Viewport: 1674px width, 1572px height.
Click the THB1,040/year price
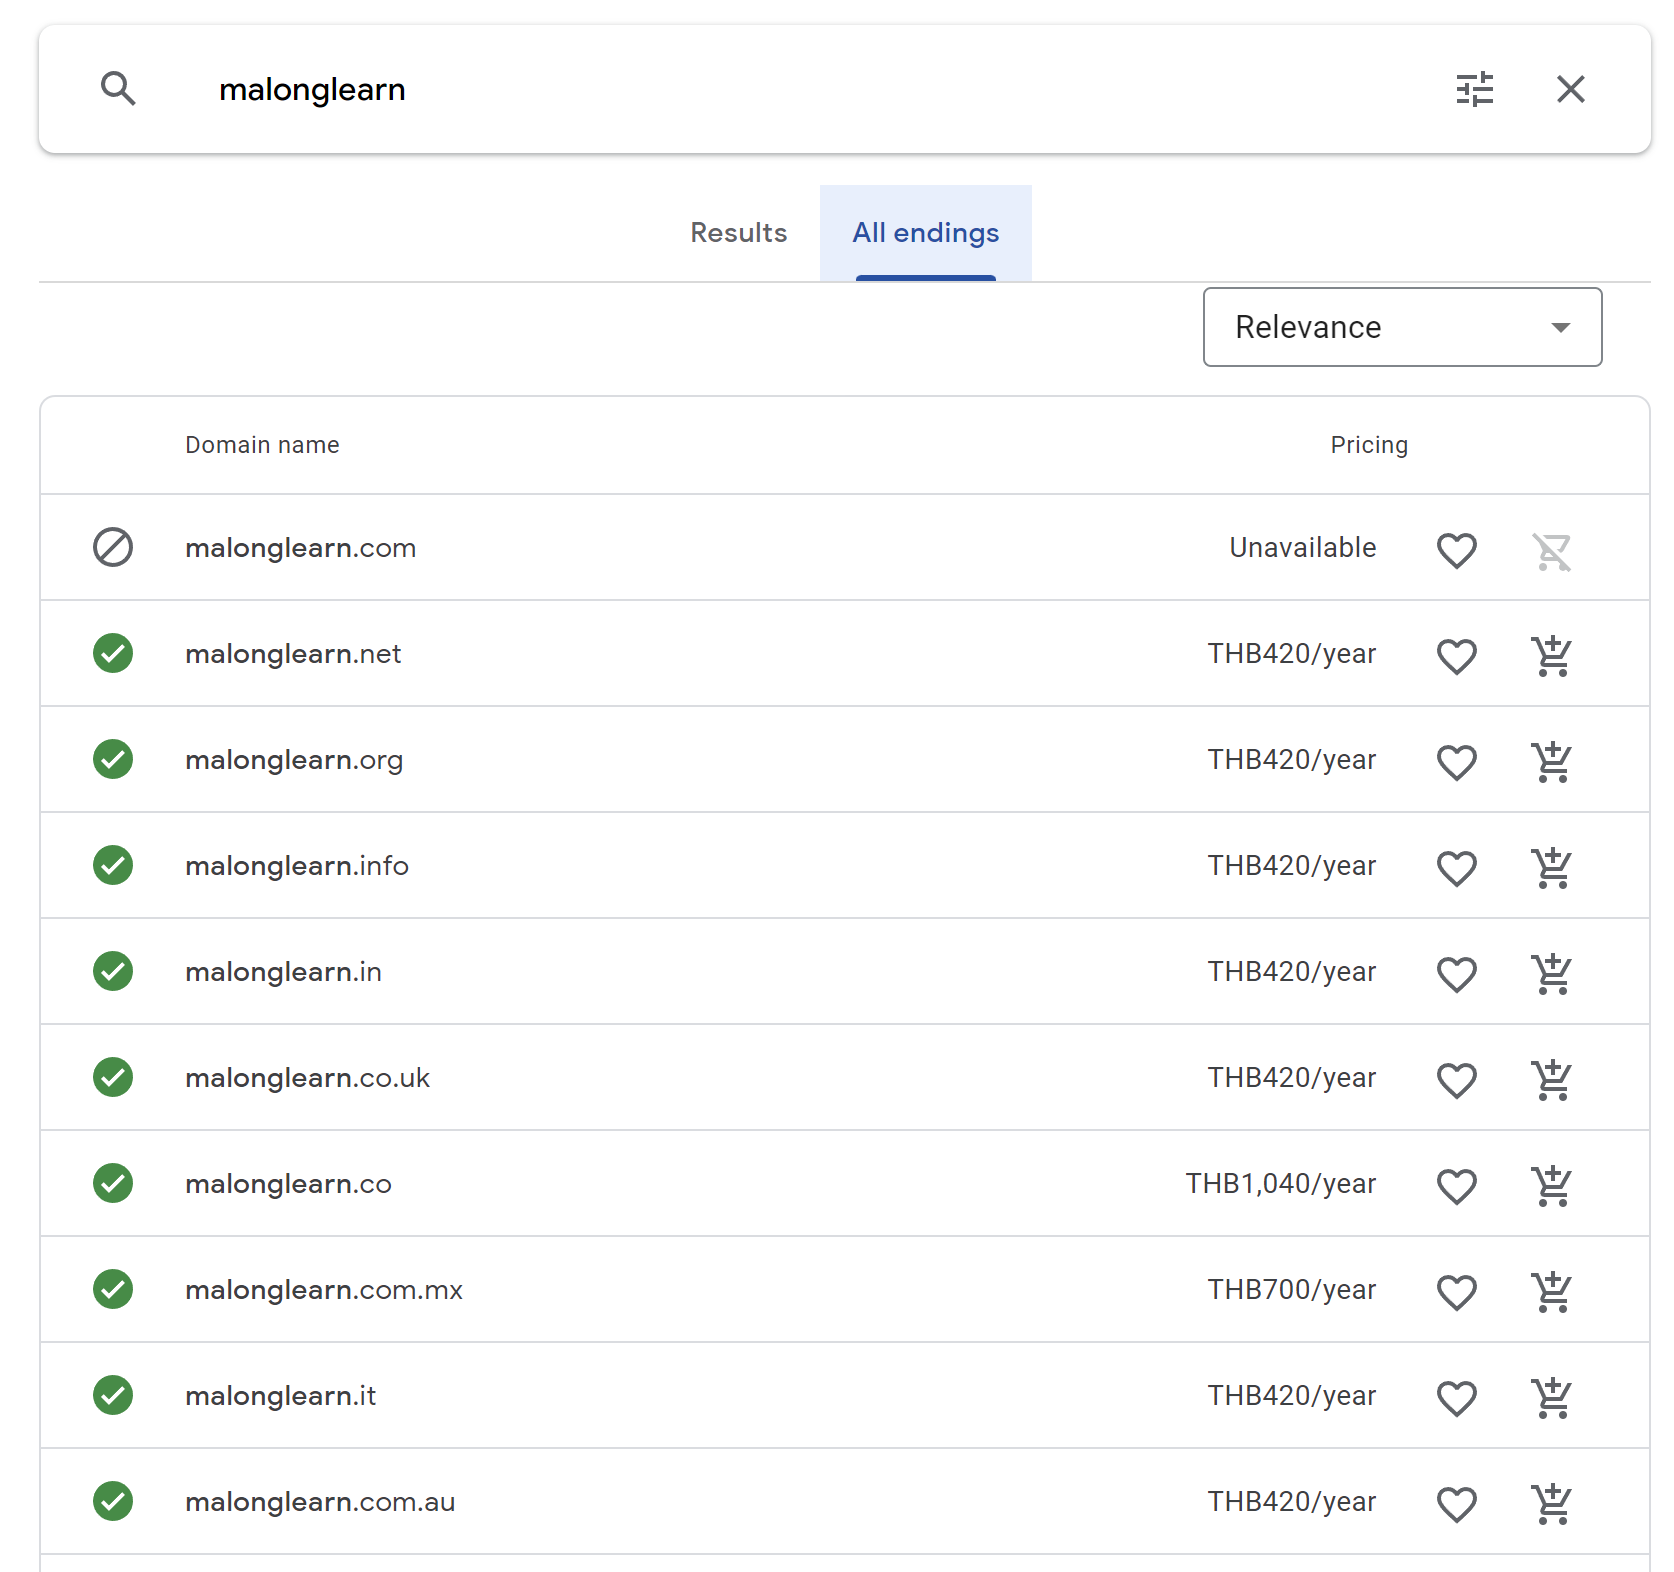[x=1281, y=1184]
